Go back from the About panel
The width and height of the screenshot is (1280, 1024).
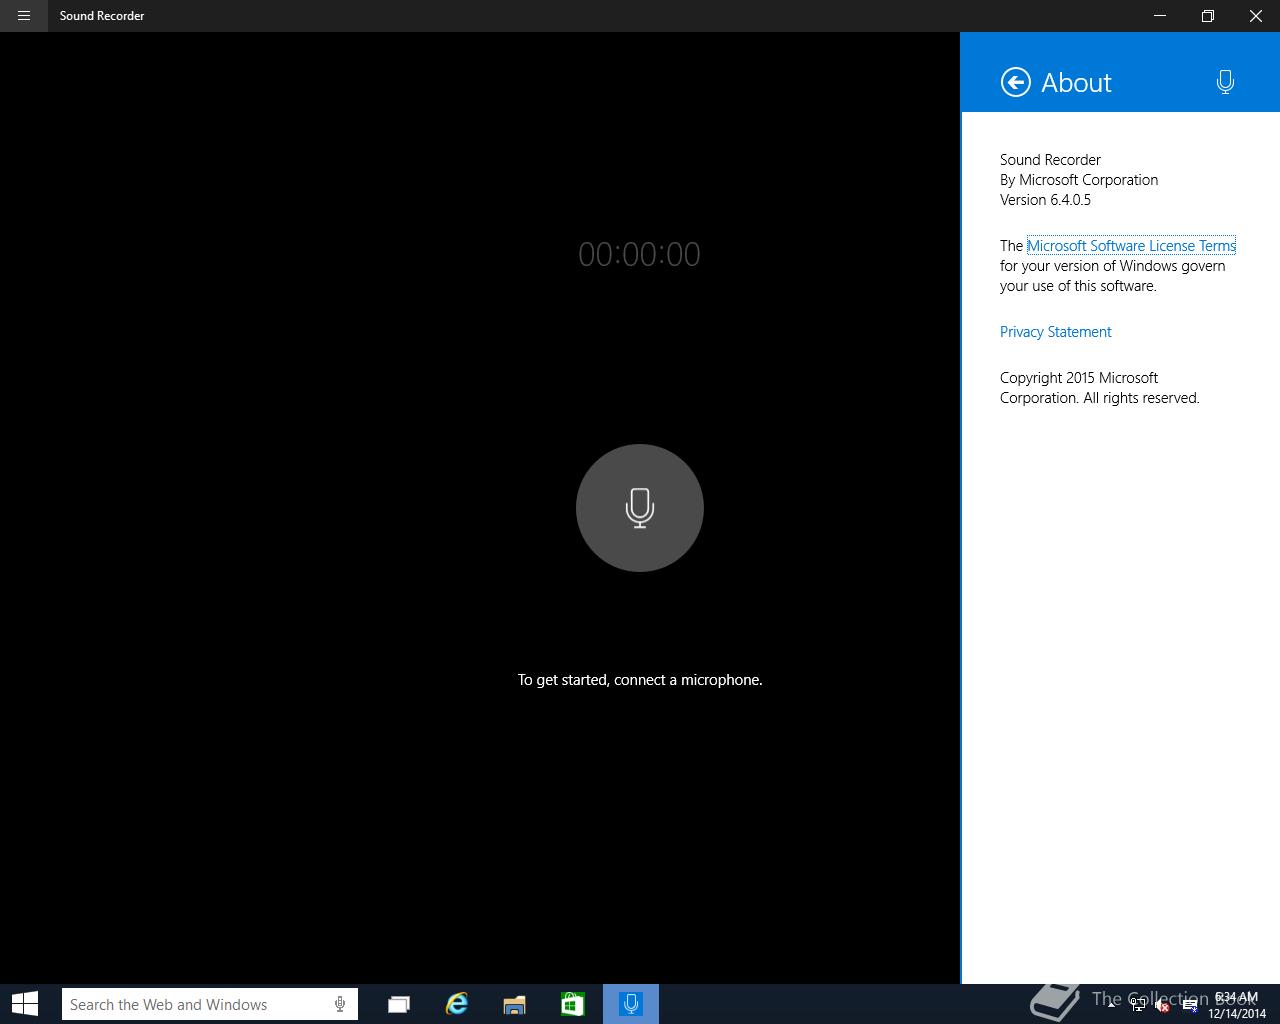[x=1016, y=82]
